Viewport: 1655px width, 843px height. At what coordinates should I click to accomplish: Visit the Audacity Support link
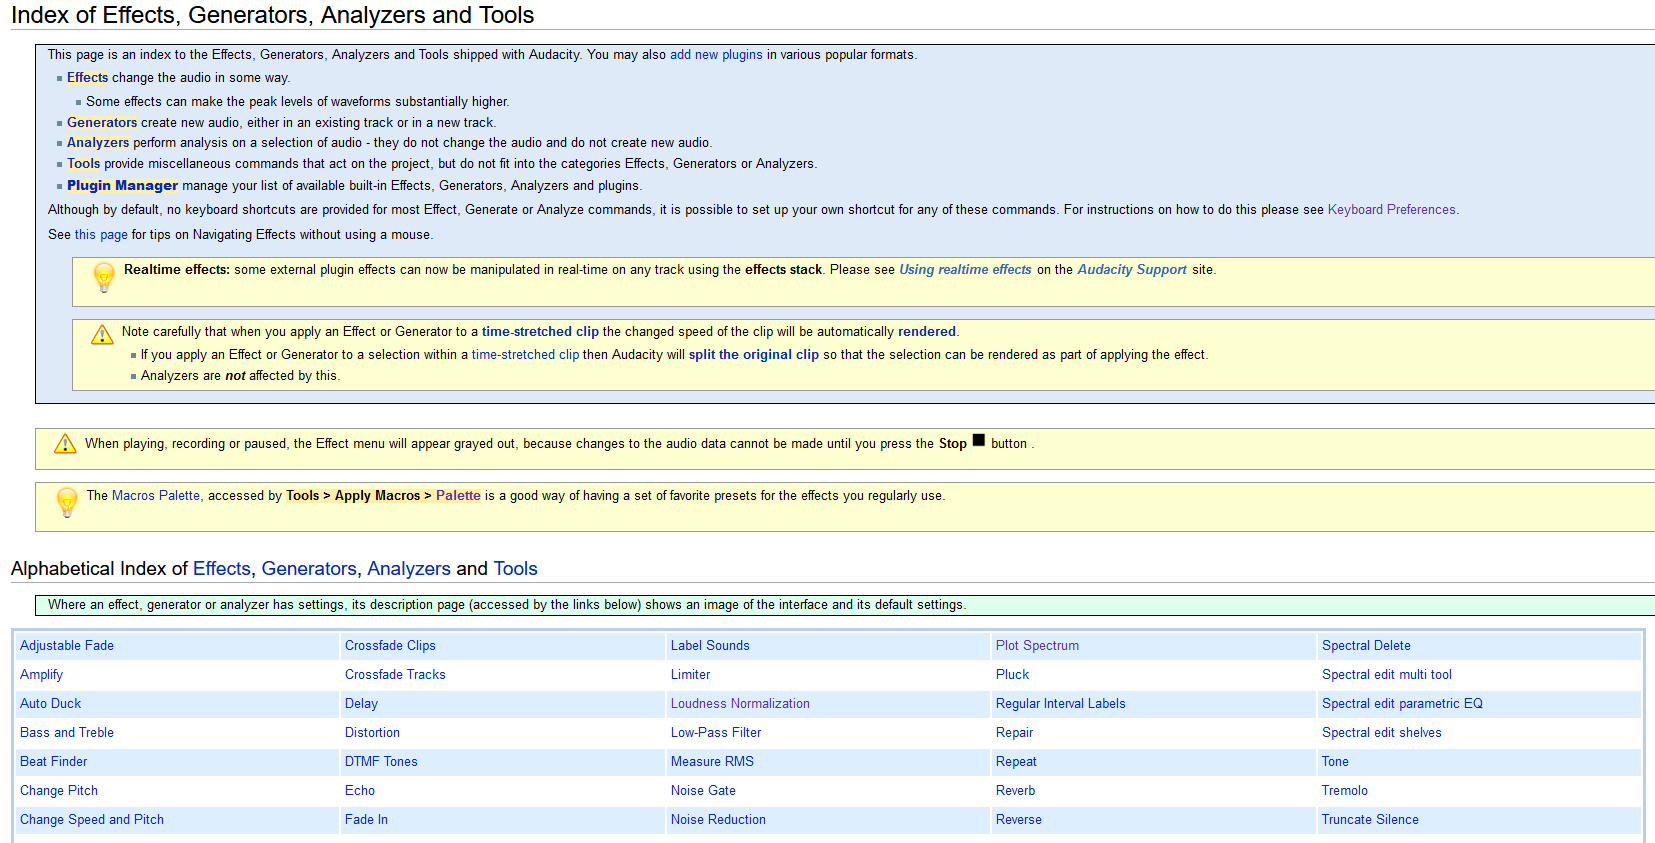click(1132, 270)
